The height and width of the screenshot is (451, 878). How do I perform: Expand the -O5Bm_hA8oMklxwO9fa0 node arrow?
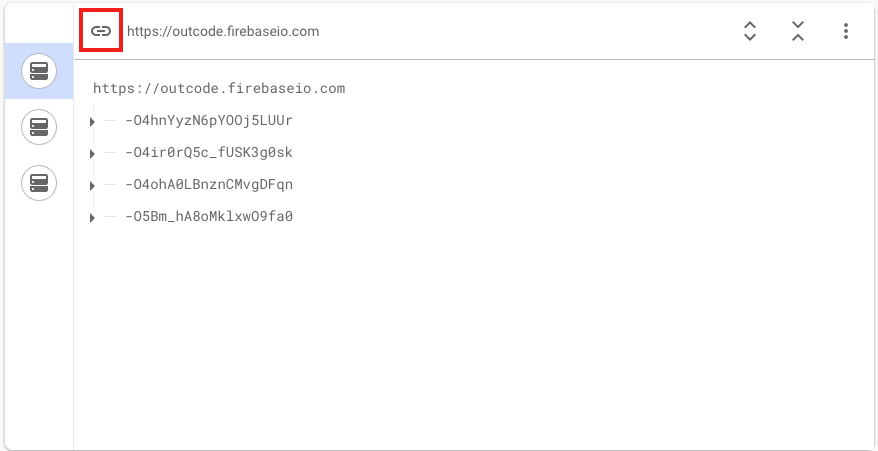coord(92,218)
